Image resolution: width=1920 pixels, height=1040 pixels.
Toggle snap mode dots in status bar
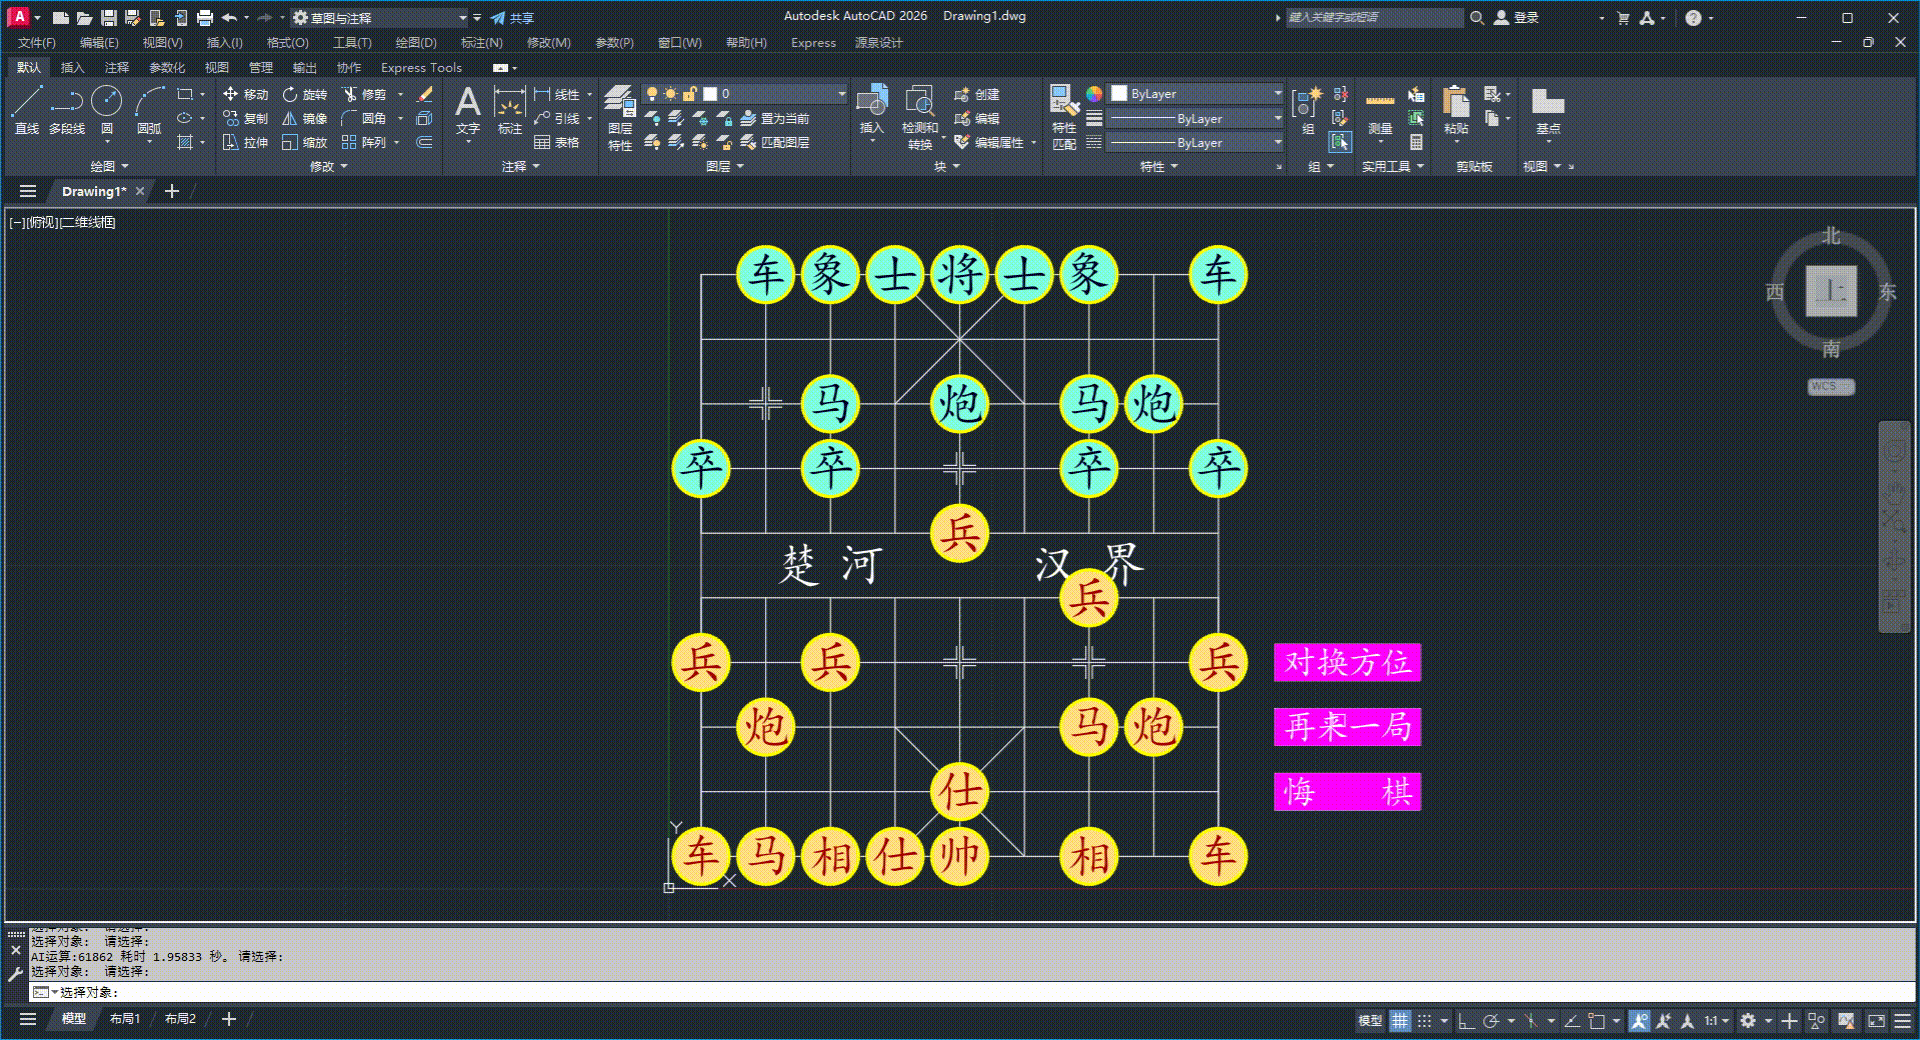(x=1425, y=1021)
